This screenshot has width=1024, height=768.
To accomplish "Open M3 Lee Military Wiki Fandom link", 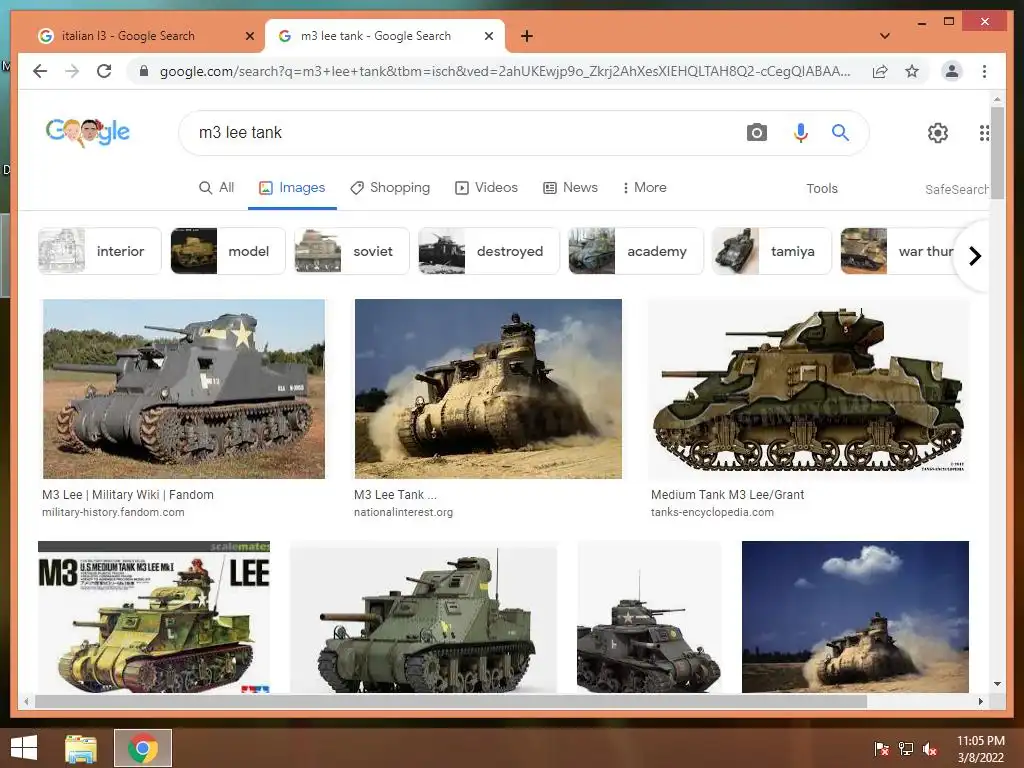I will pos(128,495).
